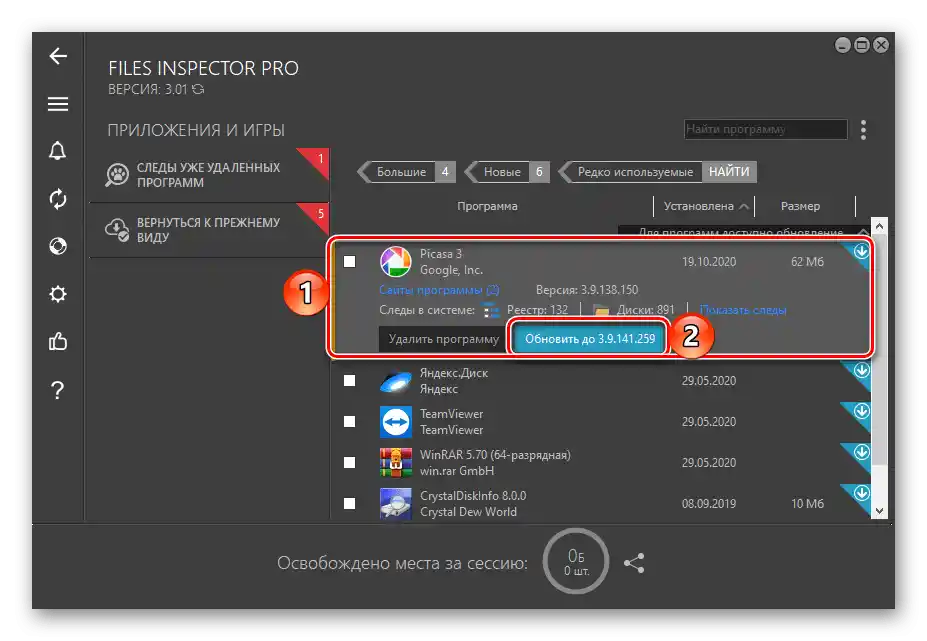927x641 pixels.
Task: Tick the TeamViewer checkbox
Action: 349,421
